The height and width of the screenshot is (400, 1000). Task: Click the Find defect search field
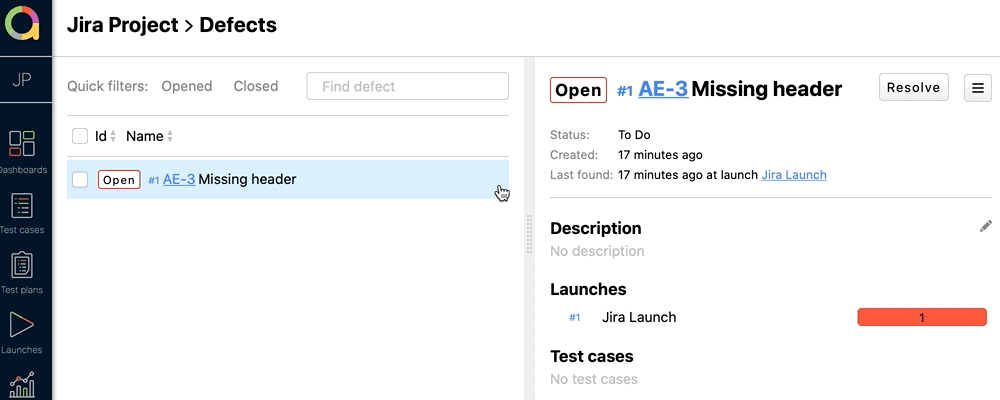(x=407, y=86)
